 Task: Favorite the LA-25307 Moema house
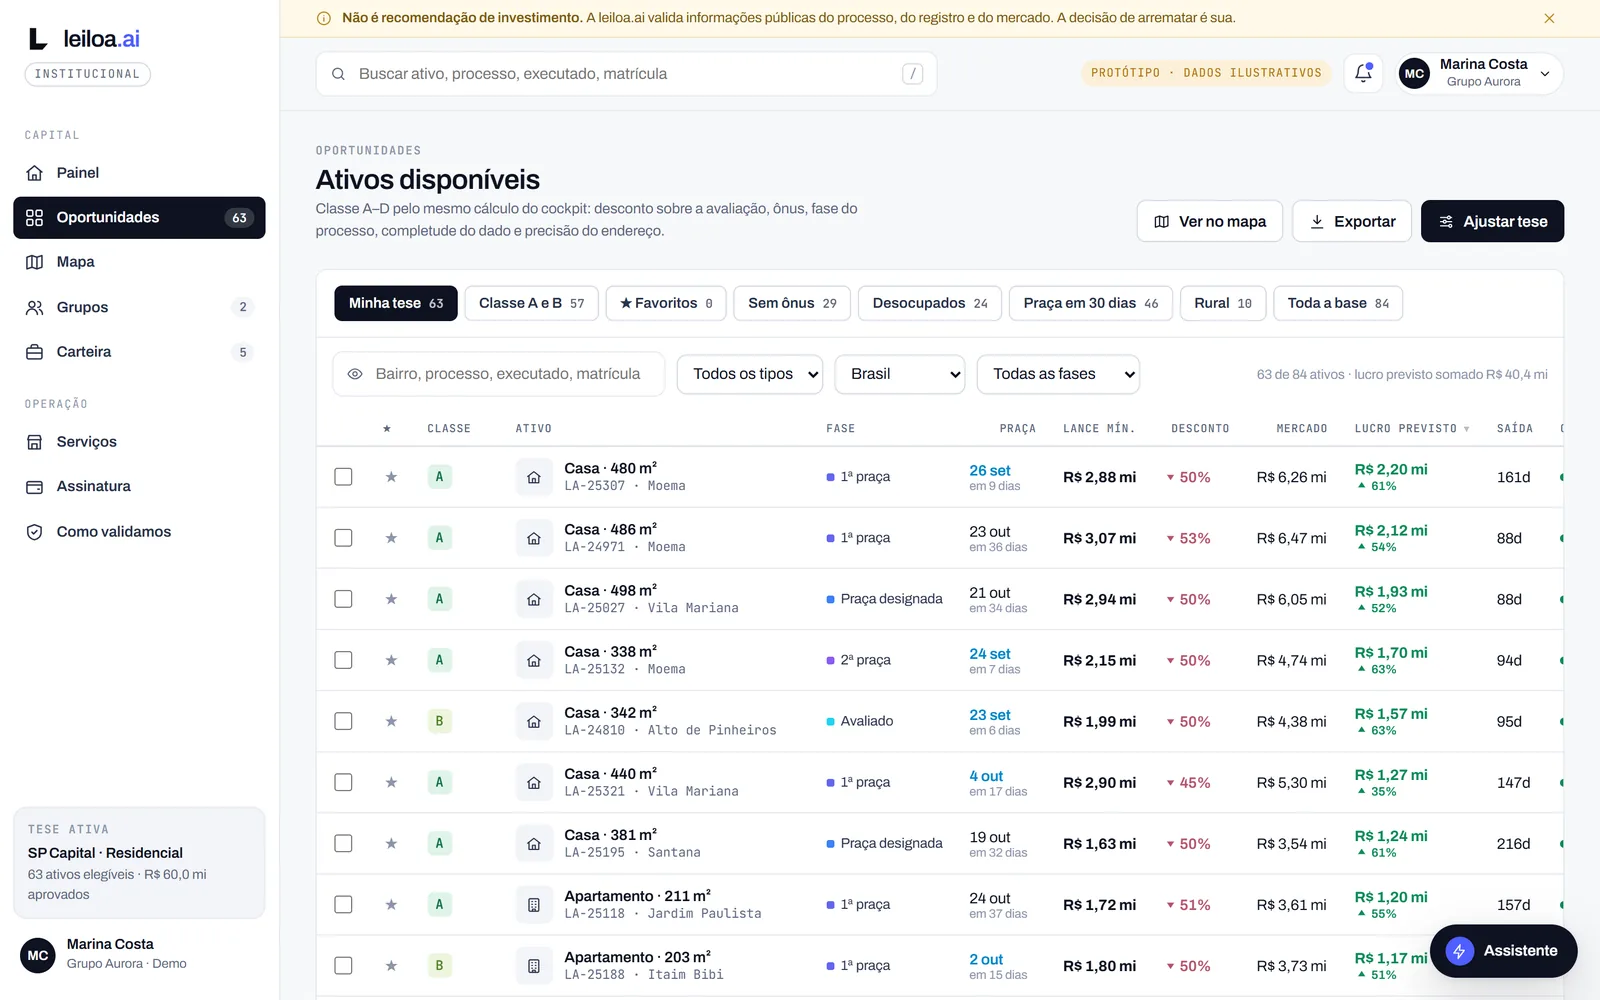click(x=391, y=477)
